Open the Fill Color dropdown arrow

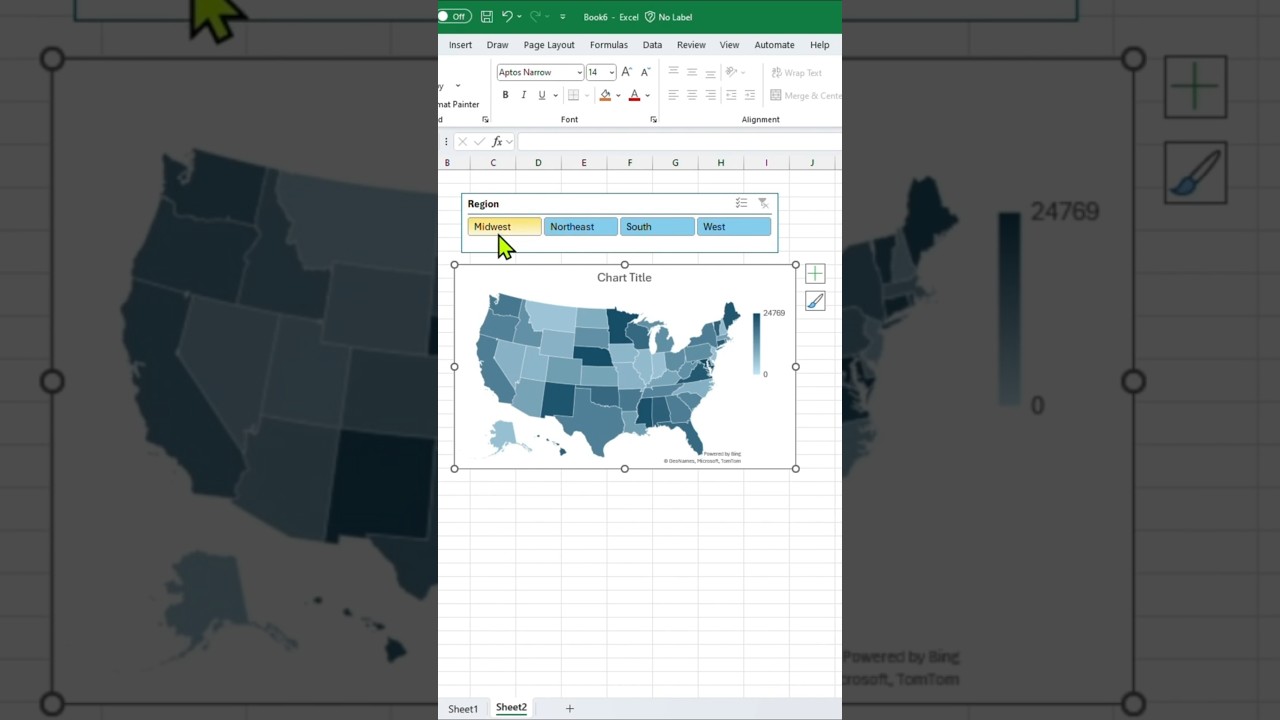tap(618, 95)
